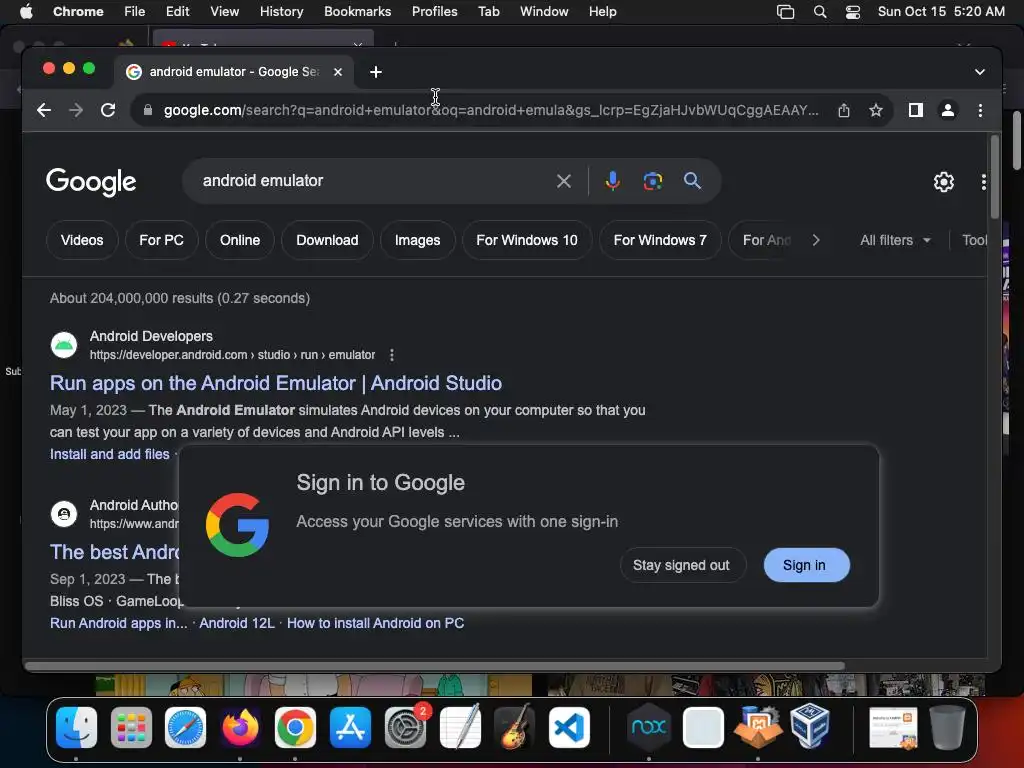Screen dimensions: 1024x768
Task: Click the Sign in button
Action: (806, 566)
